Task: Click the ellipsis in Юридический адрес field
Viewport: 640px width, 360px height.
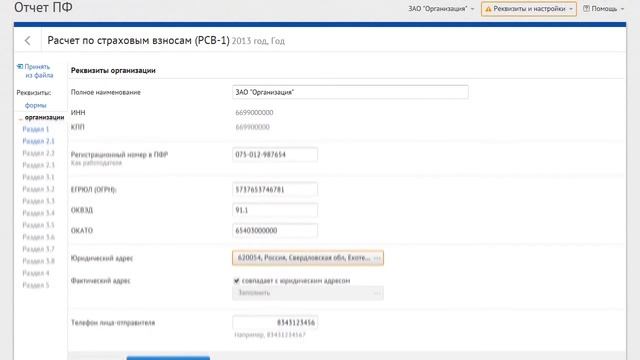Action: click(377, 258)
